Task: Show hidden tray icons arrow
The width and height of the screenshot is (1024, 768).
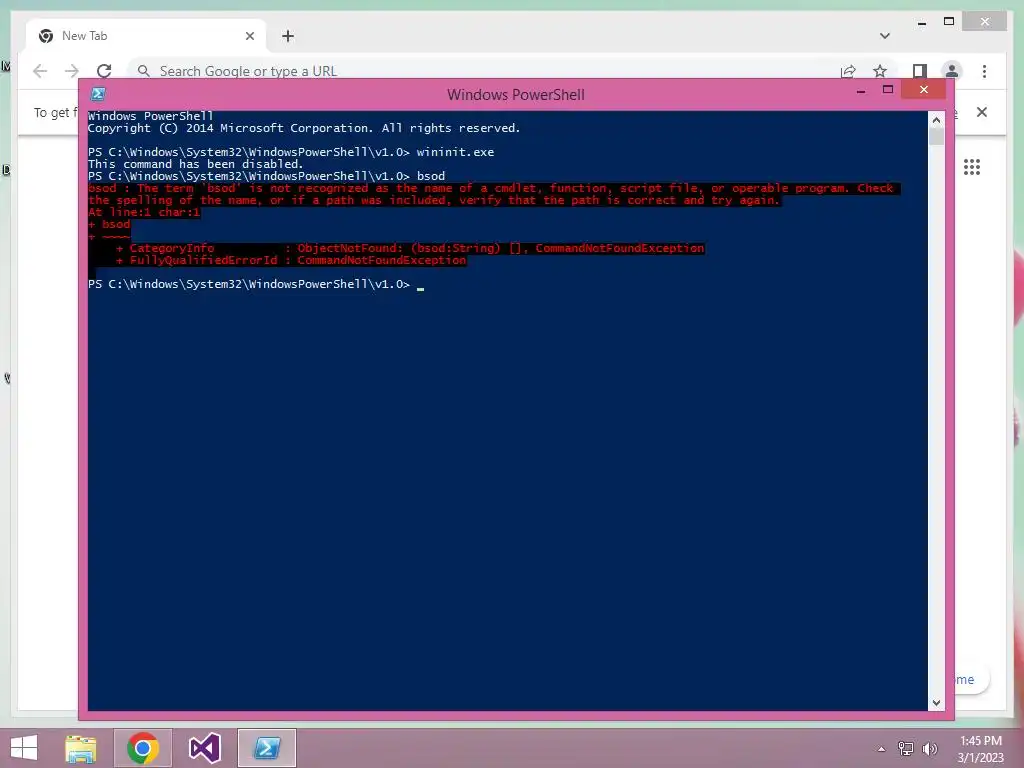Action: (882, 749)
